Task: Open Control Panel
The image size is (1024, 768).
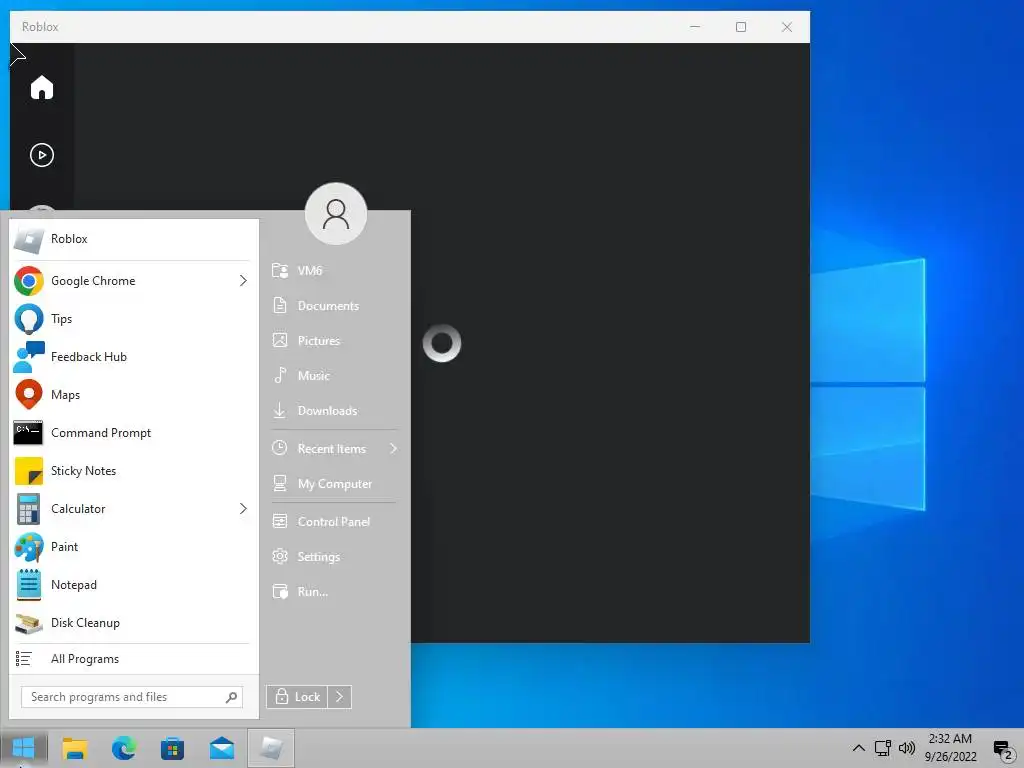Action: pyautogui.click(x=334, y=522)
